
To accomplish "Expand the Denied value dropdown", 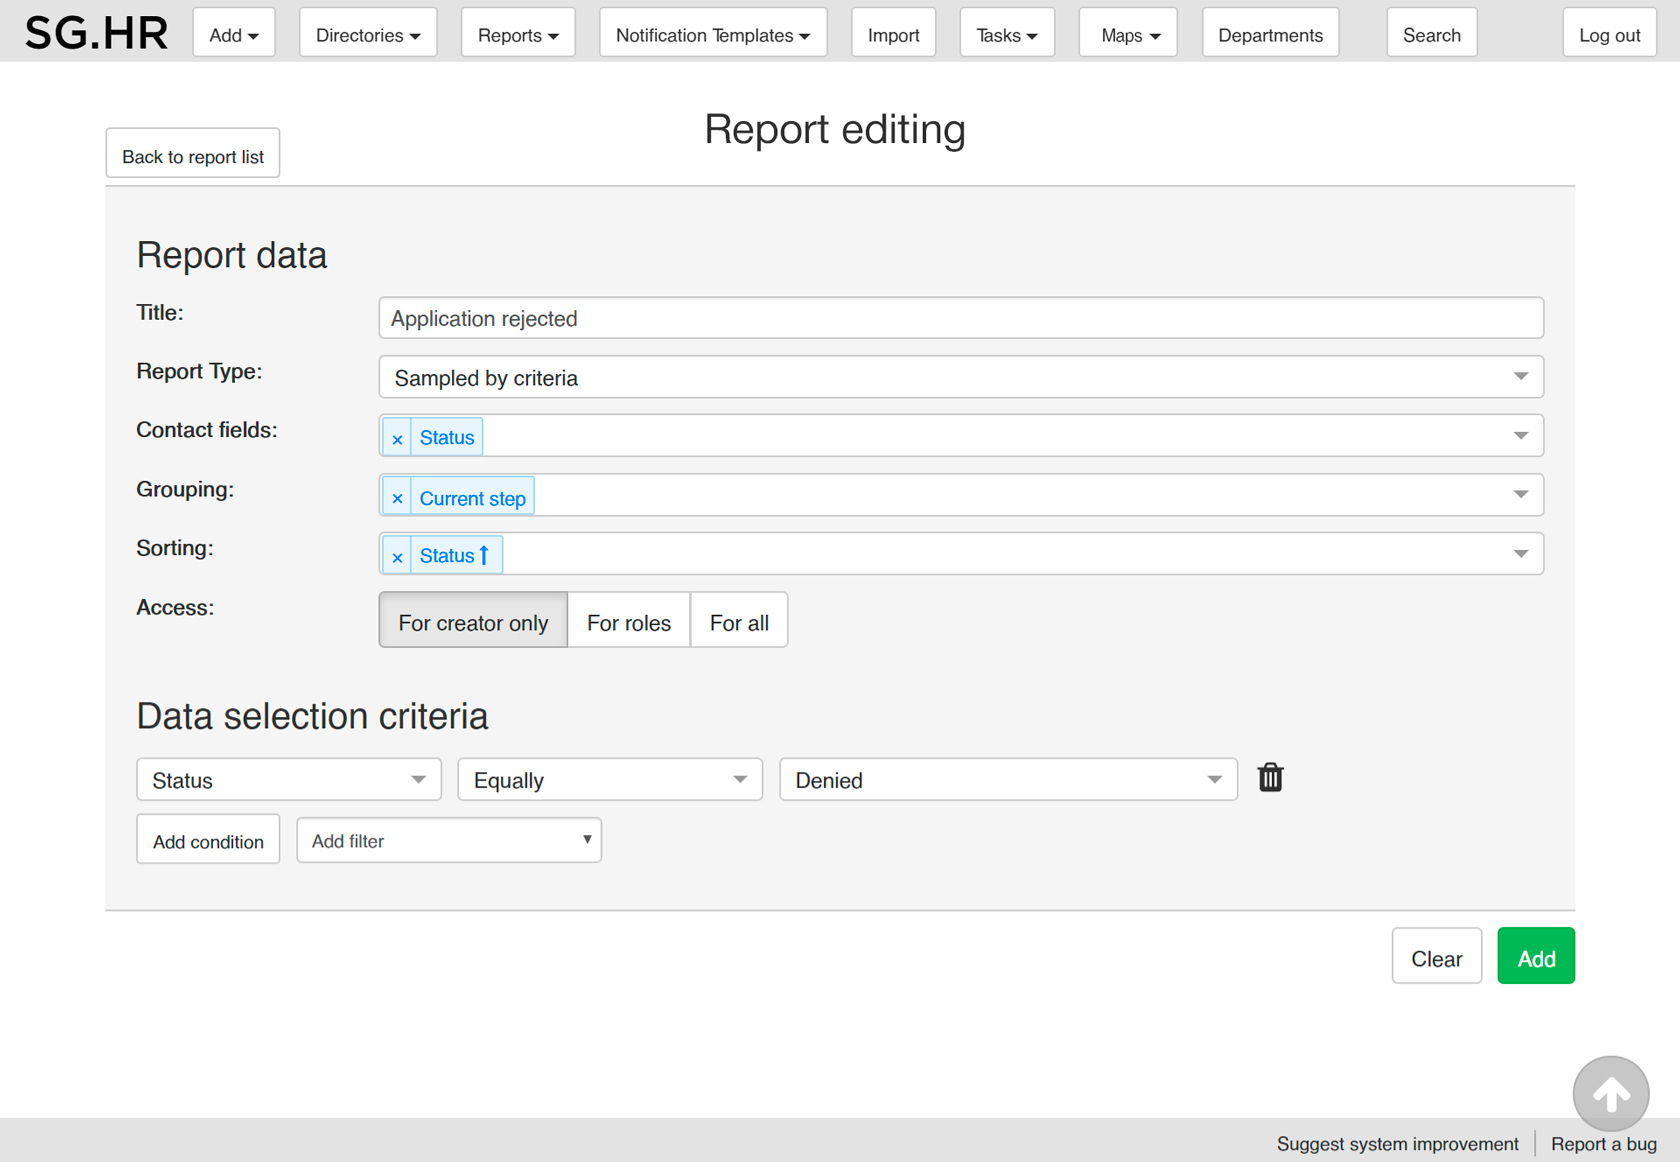I will coord(1007,780).
